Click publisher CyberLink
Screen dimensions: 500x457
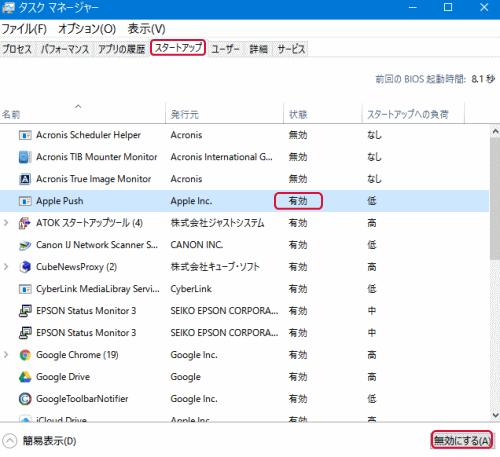point(191,289)
